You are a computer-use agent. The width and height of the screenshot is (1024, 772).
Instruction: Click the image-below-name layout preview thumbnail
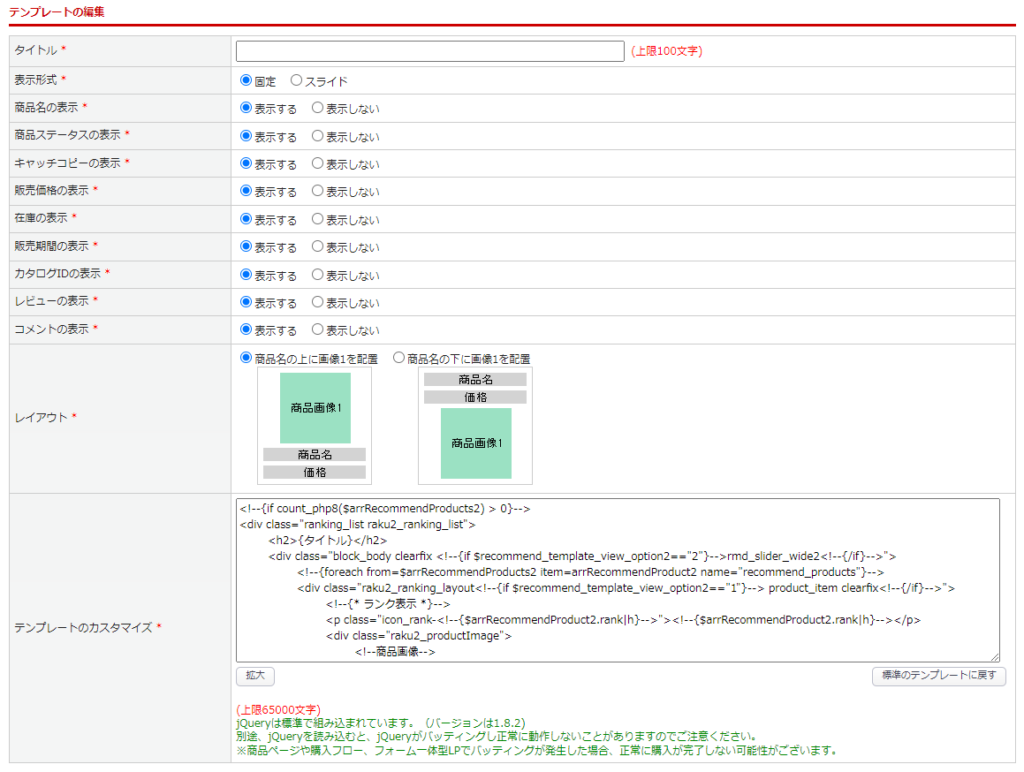476,425
